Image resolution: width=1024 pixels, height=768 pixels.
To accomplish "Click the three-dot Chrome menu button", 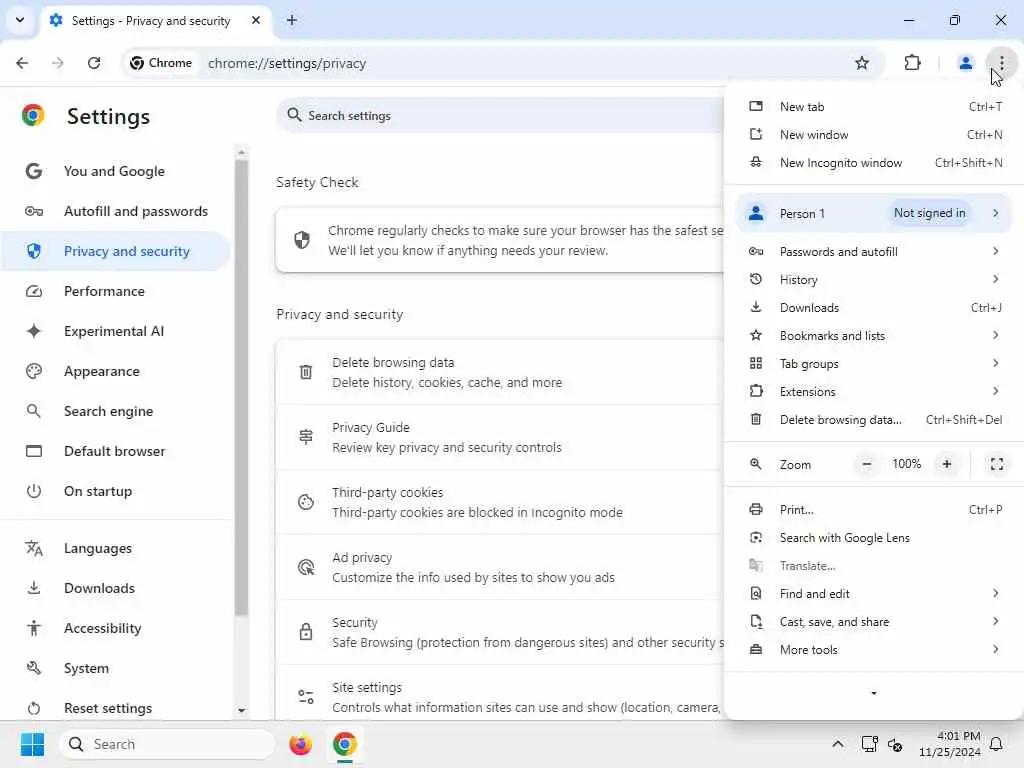I will pyautogui.click(x=1001, y=63).
